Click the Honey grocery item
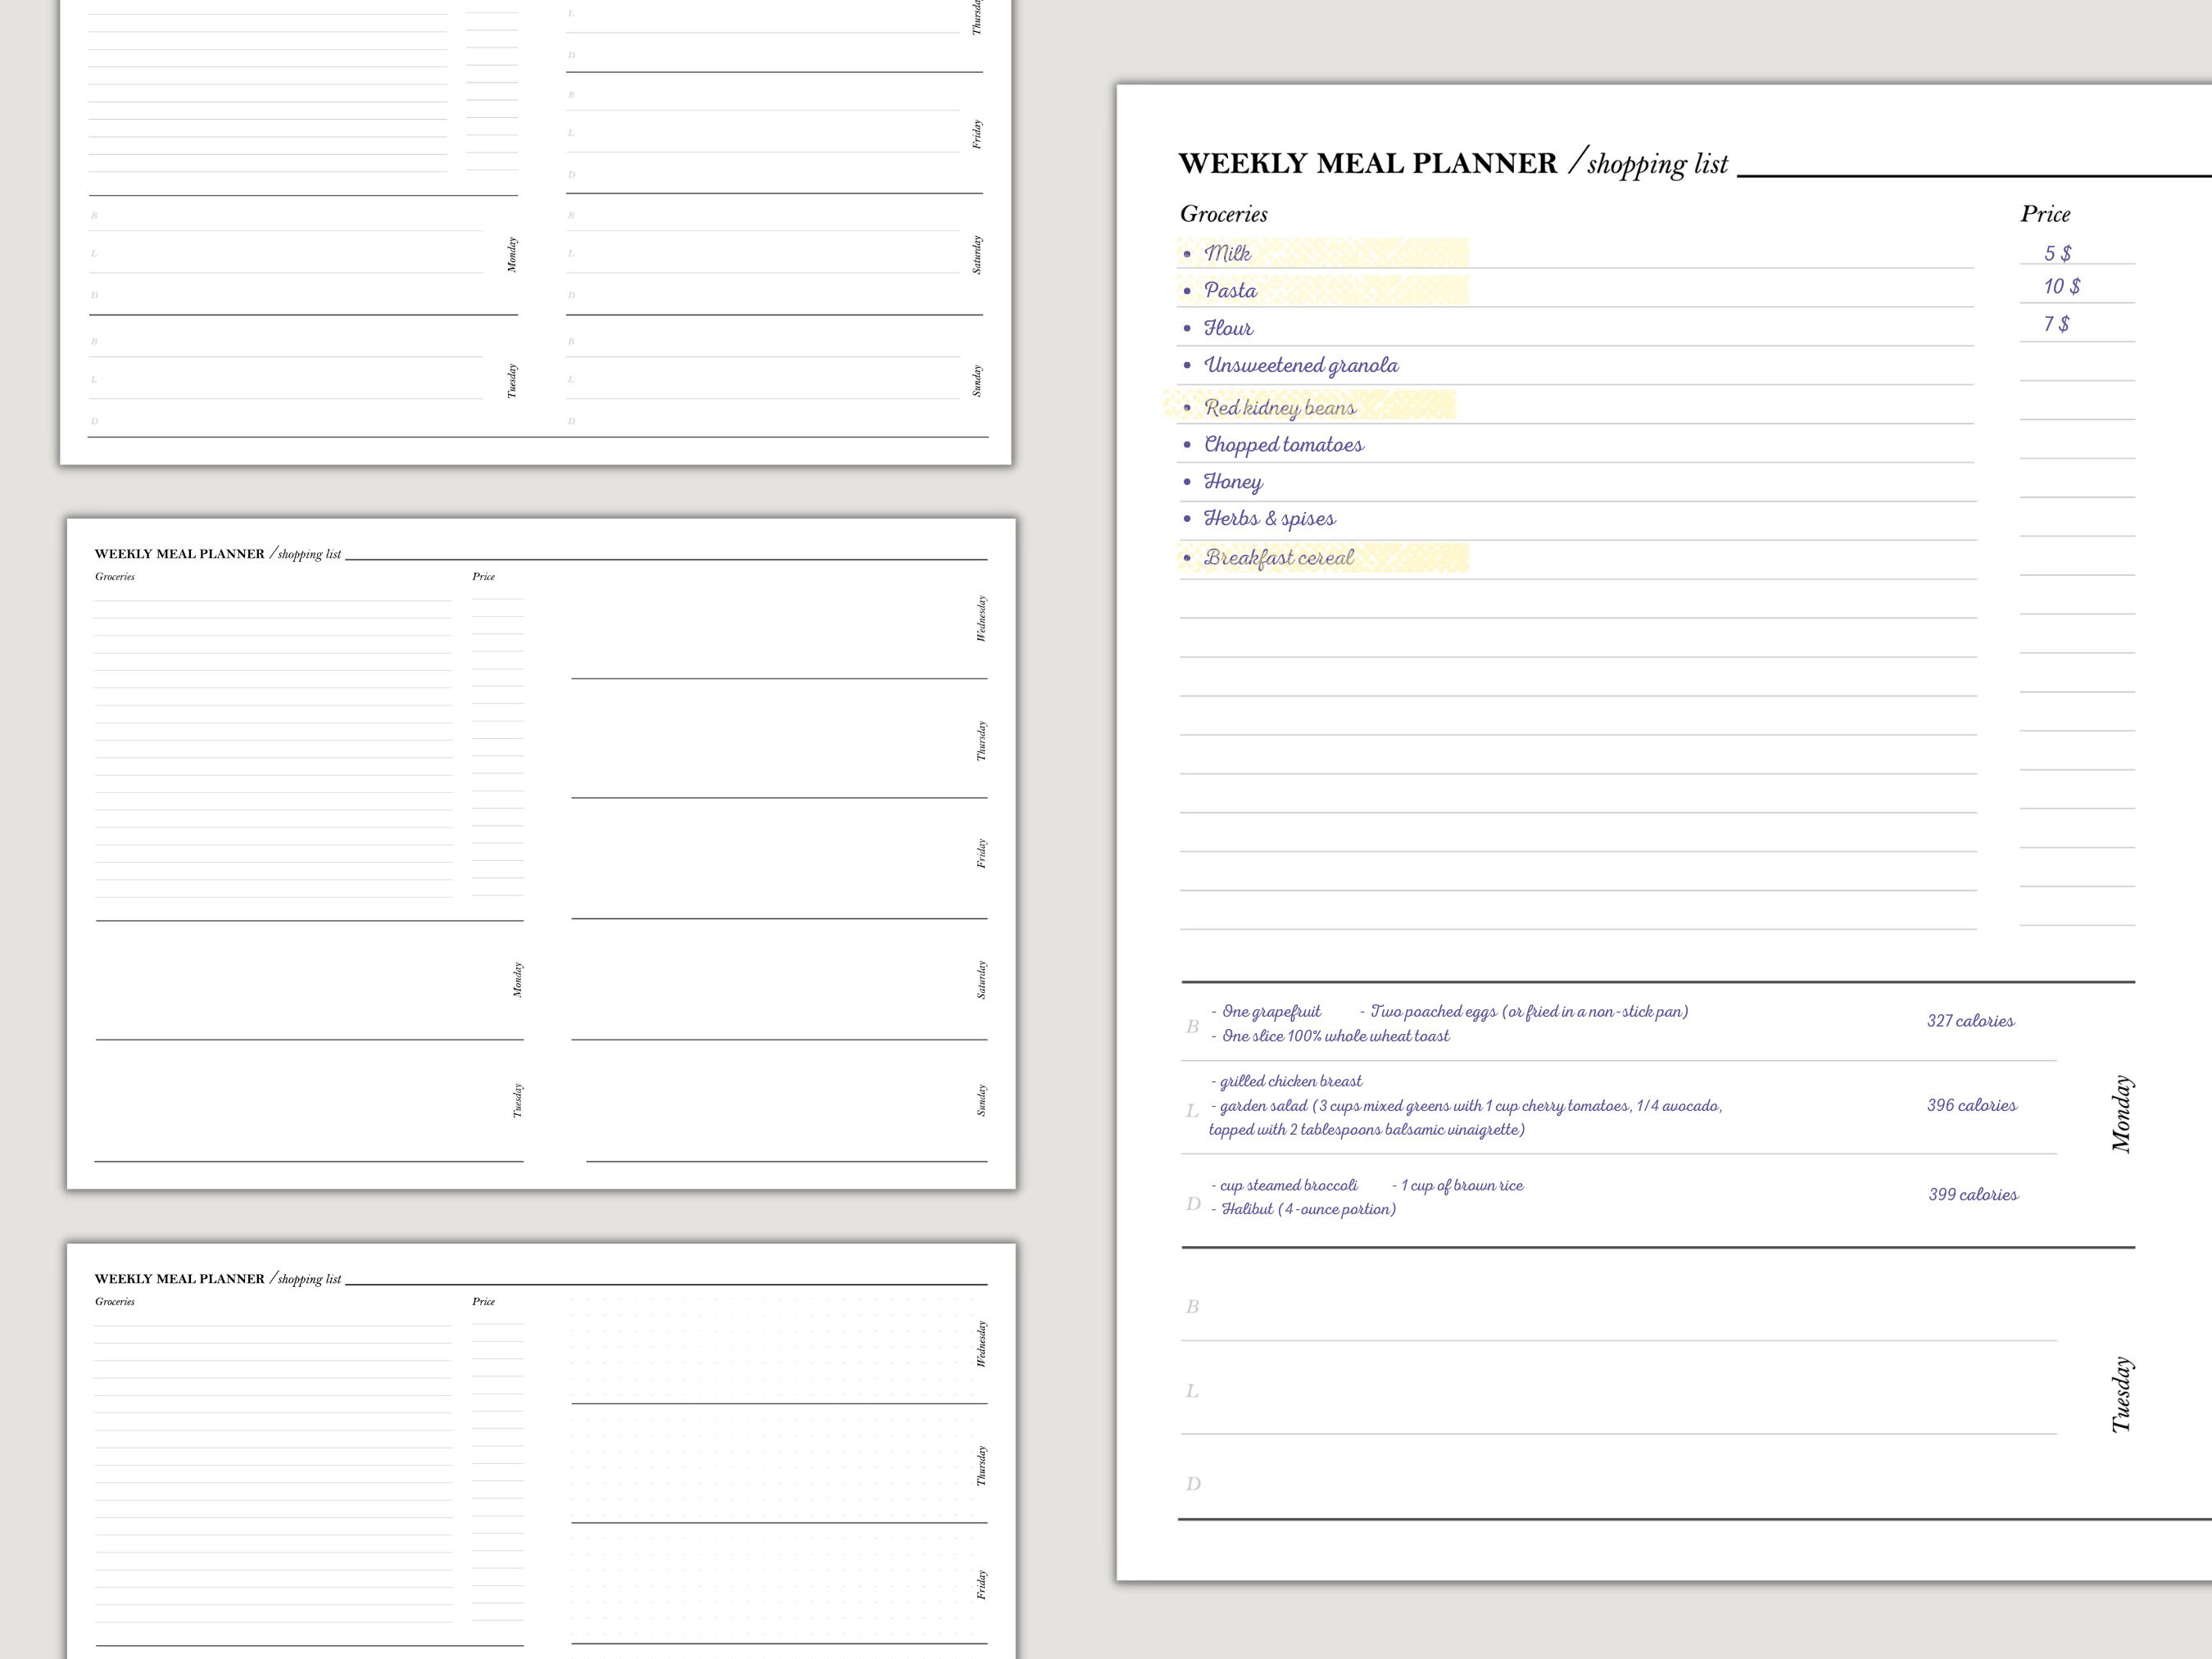2212x1659 pixels. pyautogui.click(x=1233, y=482)
